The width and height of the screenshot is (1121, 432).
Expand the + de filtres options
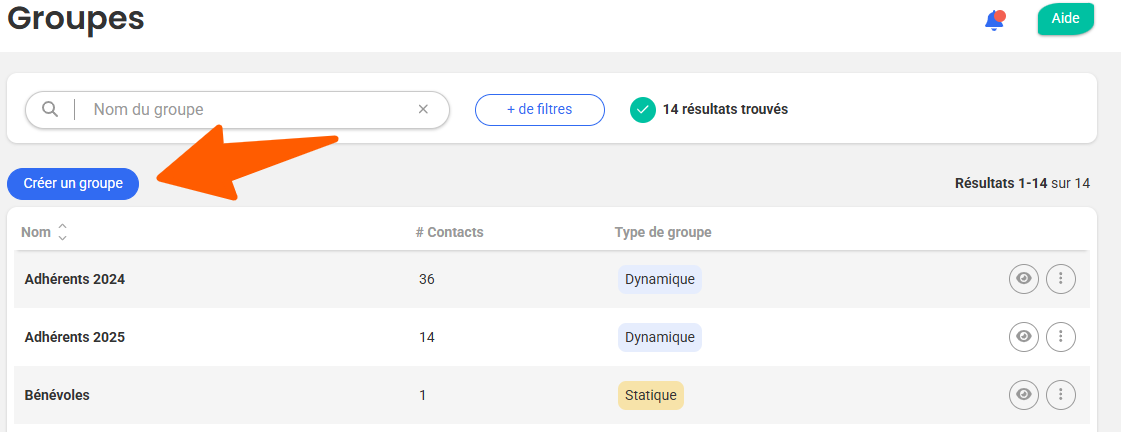(539, 109)
